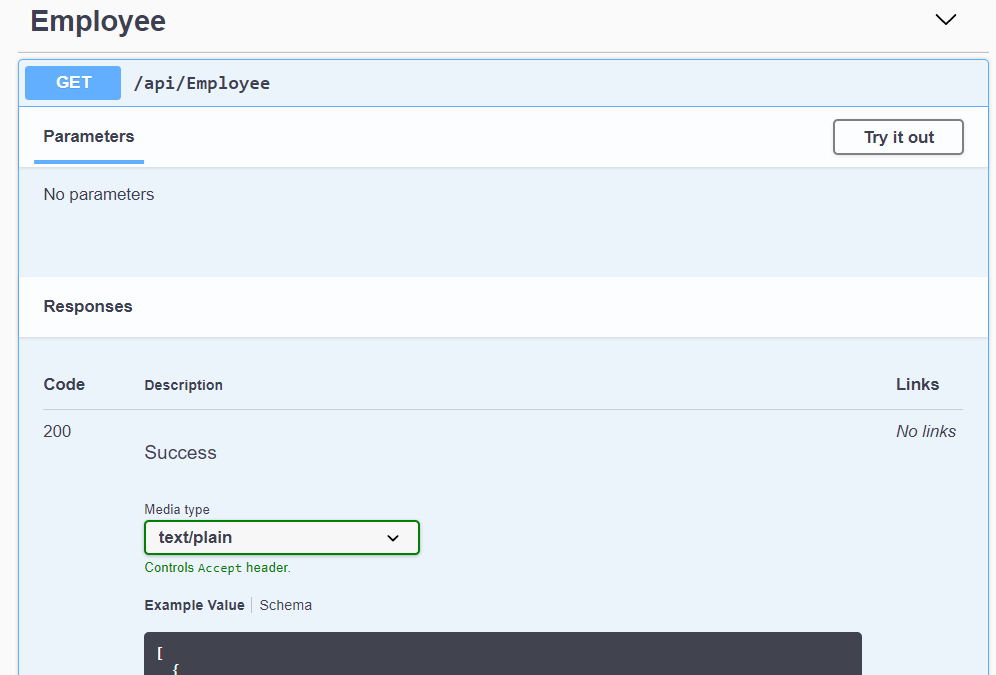
Task: Collapse the Employee section chevron
Action: [x=945, y=20]
